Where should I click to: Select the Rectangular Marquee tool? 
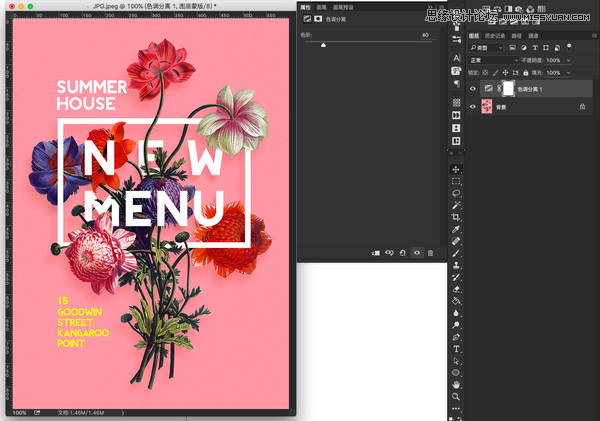(x=456, y=181)
